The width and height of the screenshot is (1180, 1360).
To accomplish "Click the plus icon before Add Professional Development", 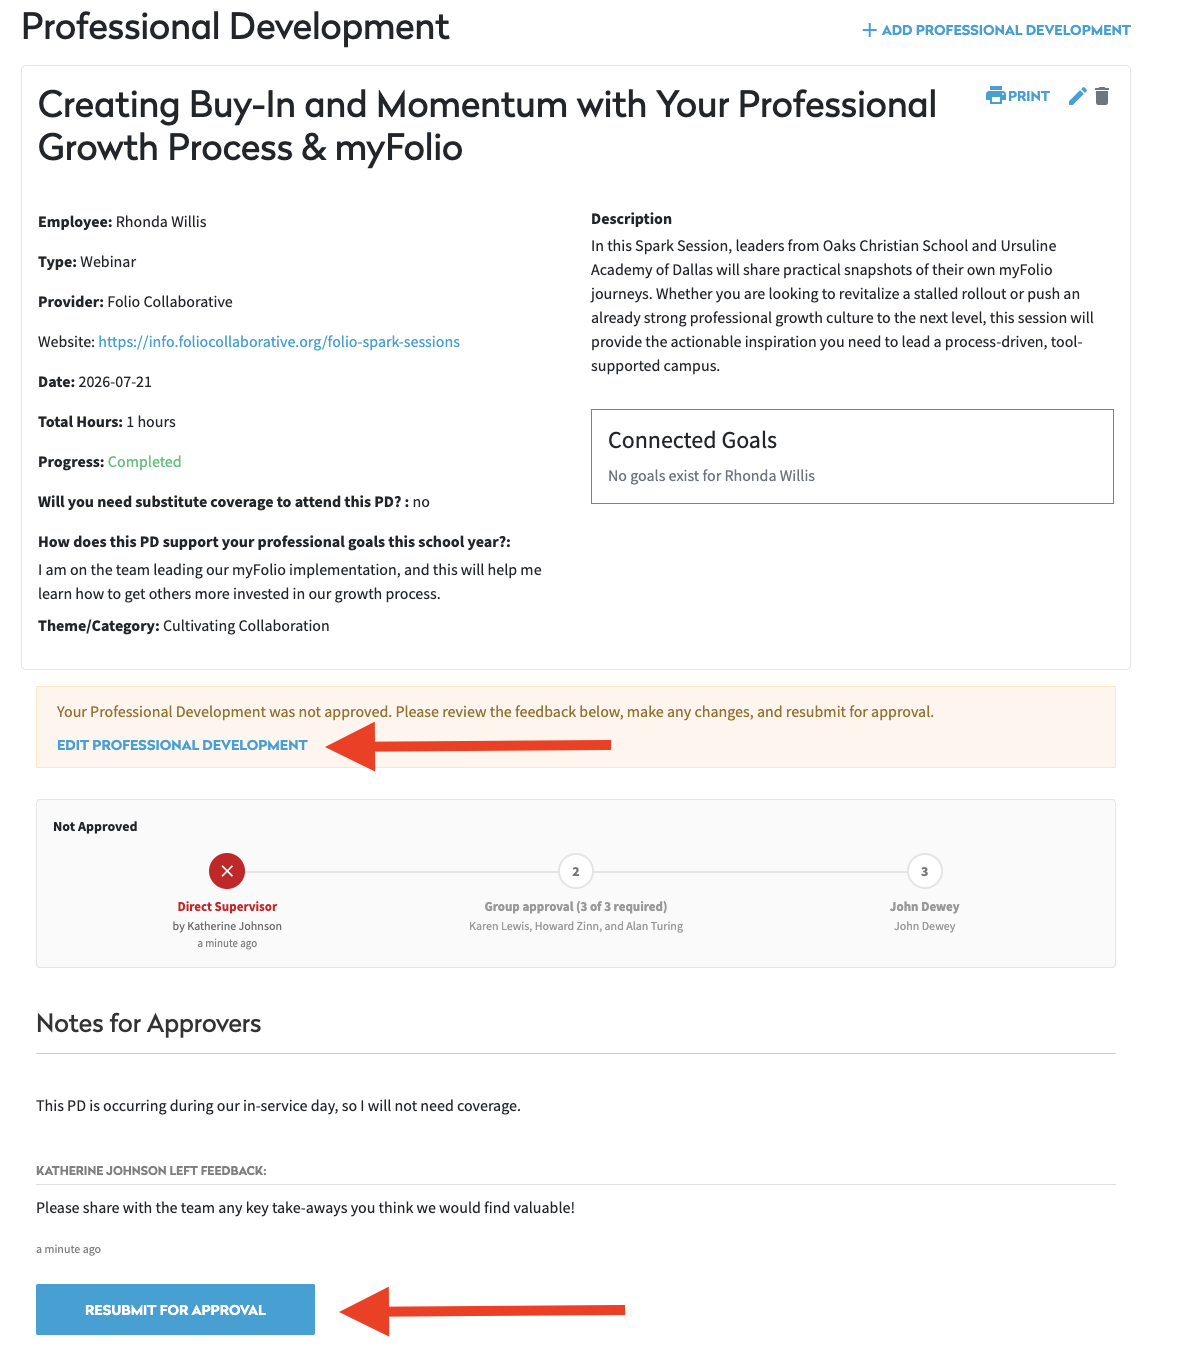I will click(x=869, y=30).
